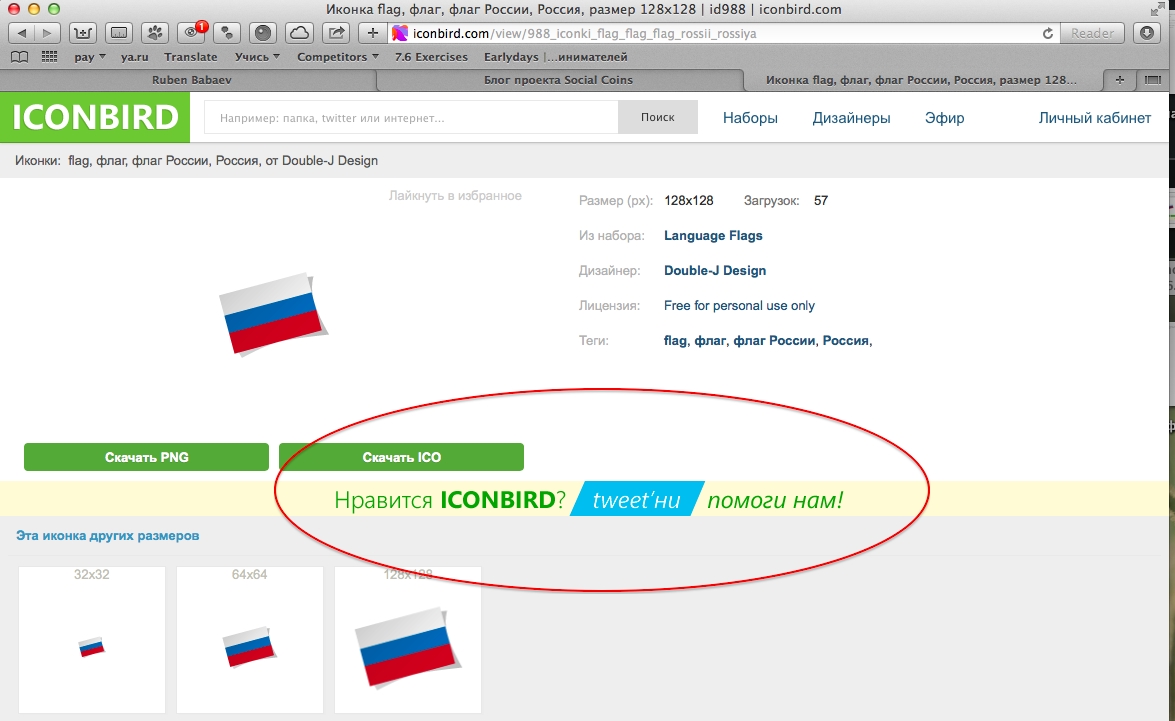
Task: Reload the page with the refresh arrow
Action: tap(1048, 33)
